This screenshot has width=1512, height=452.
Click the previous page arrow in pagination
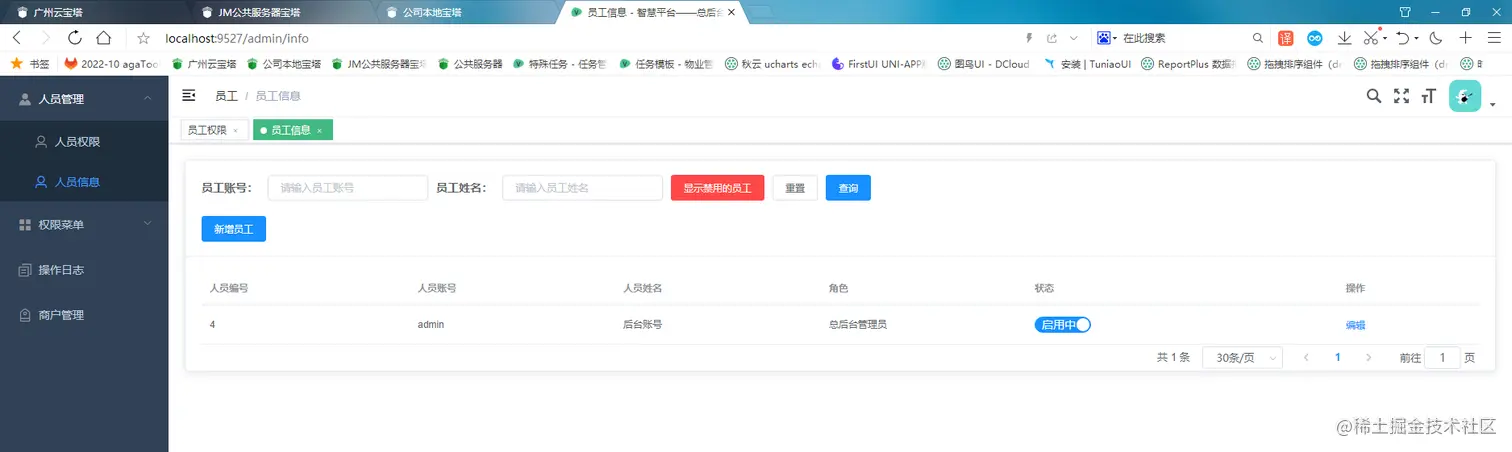coord(1305,357)
